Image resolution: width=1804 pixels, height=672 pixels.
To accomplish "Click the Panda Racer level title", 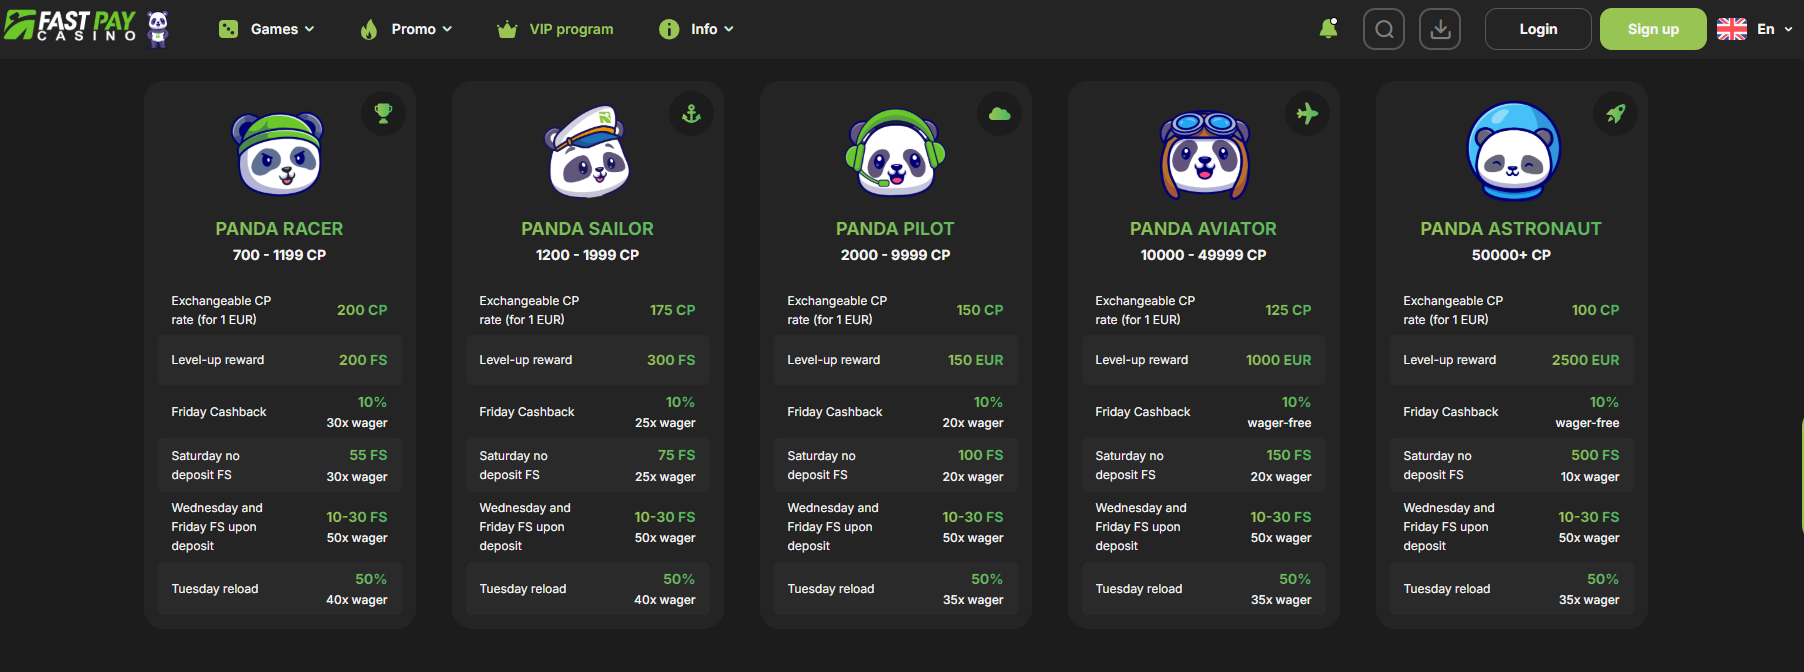I will point(279,229).
